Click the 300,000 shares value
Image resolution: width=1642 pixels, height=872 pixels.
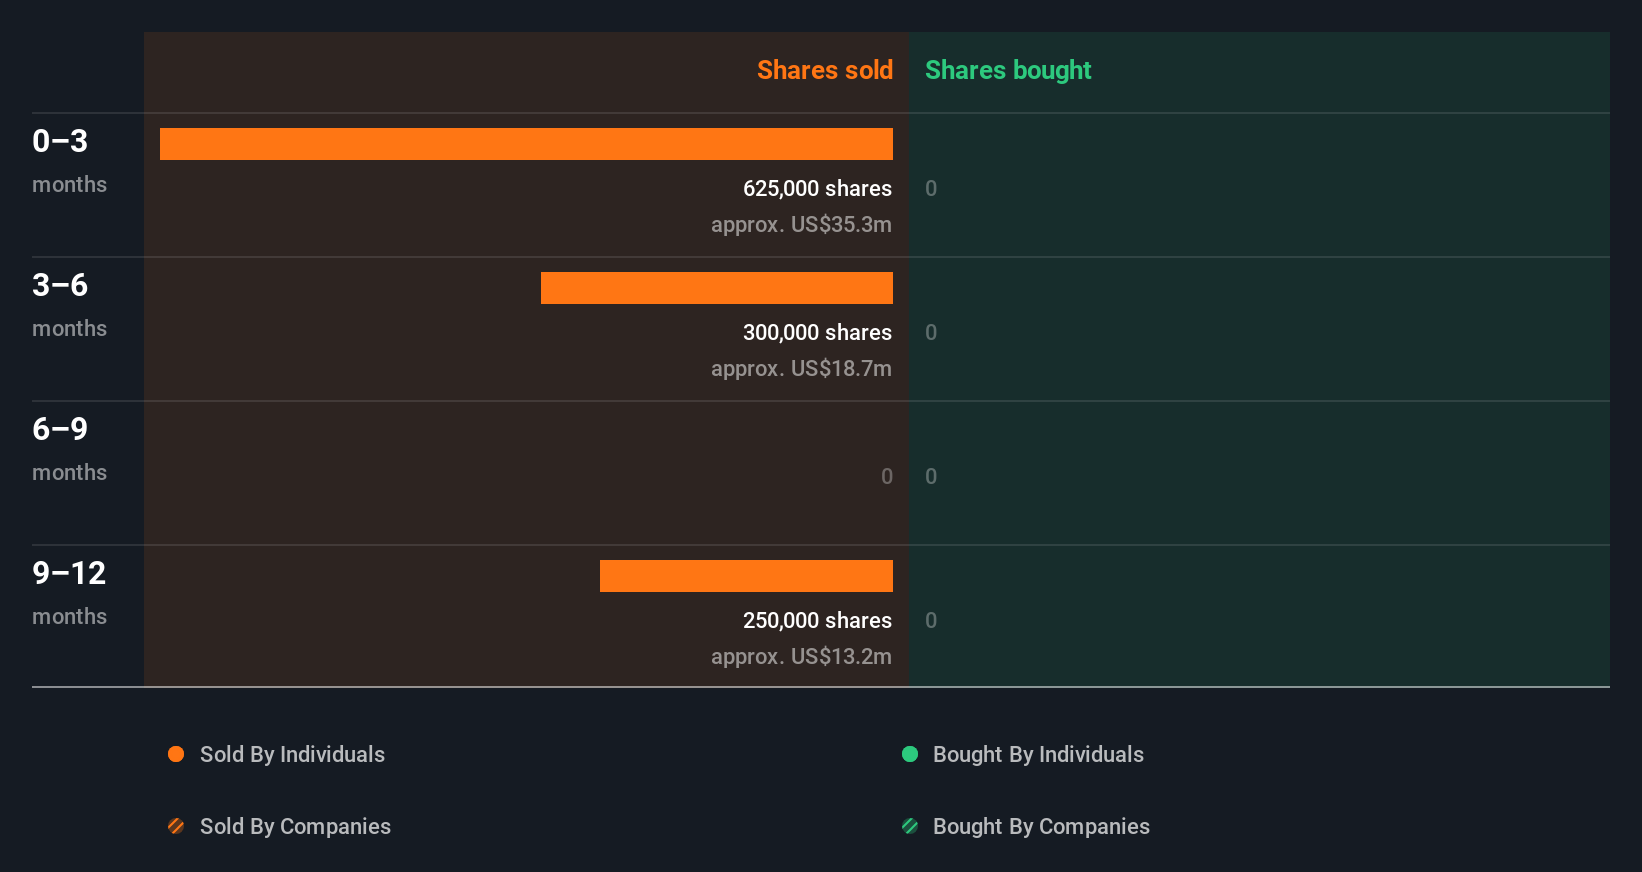(x=817, y=332)
